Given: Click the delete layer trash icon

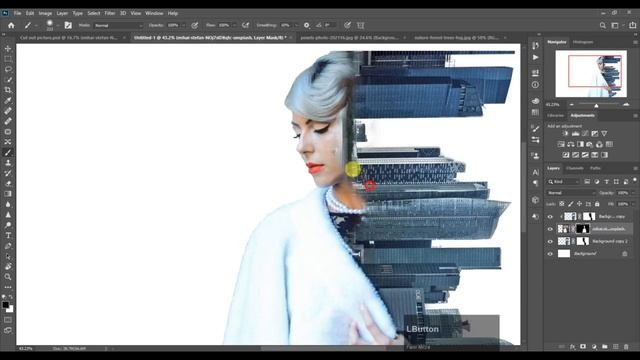Looking at the screenshot, I should pos(626,347).
